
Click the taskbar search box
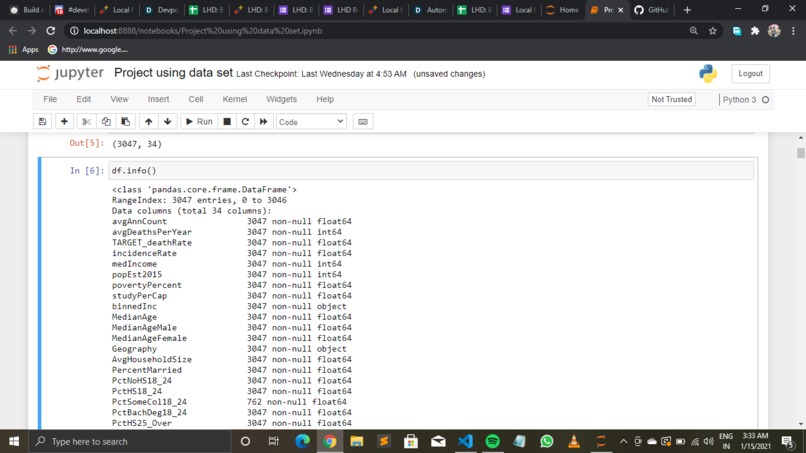(130, 441)
